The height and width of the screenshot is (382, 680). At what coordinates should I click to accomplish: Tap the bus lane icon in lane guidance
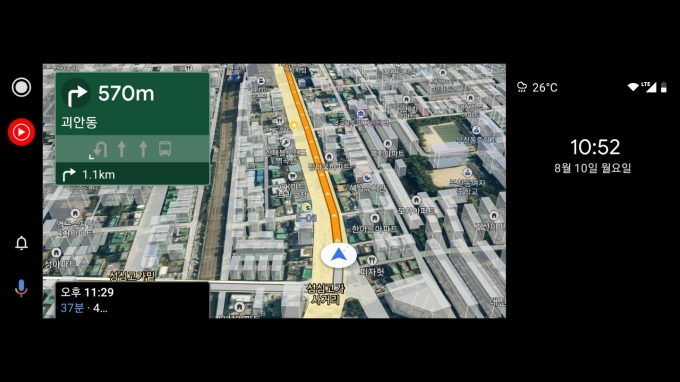[165, 149]
